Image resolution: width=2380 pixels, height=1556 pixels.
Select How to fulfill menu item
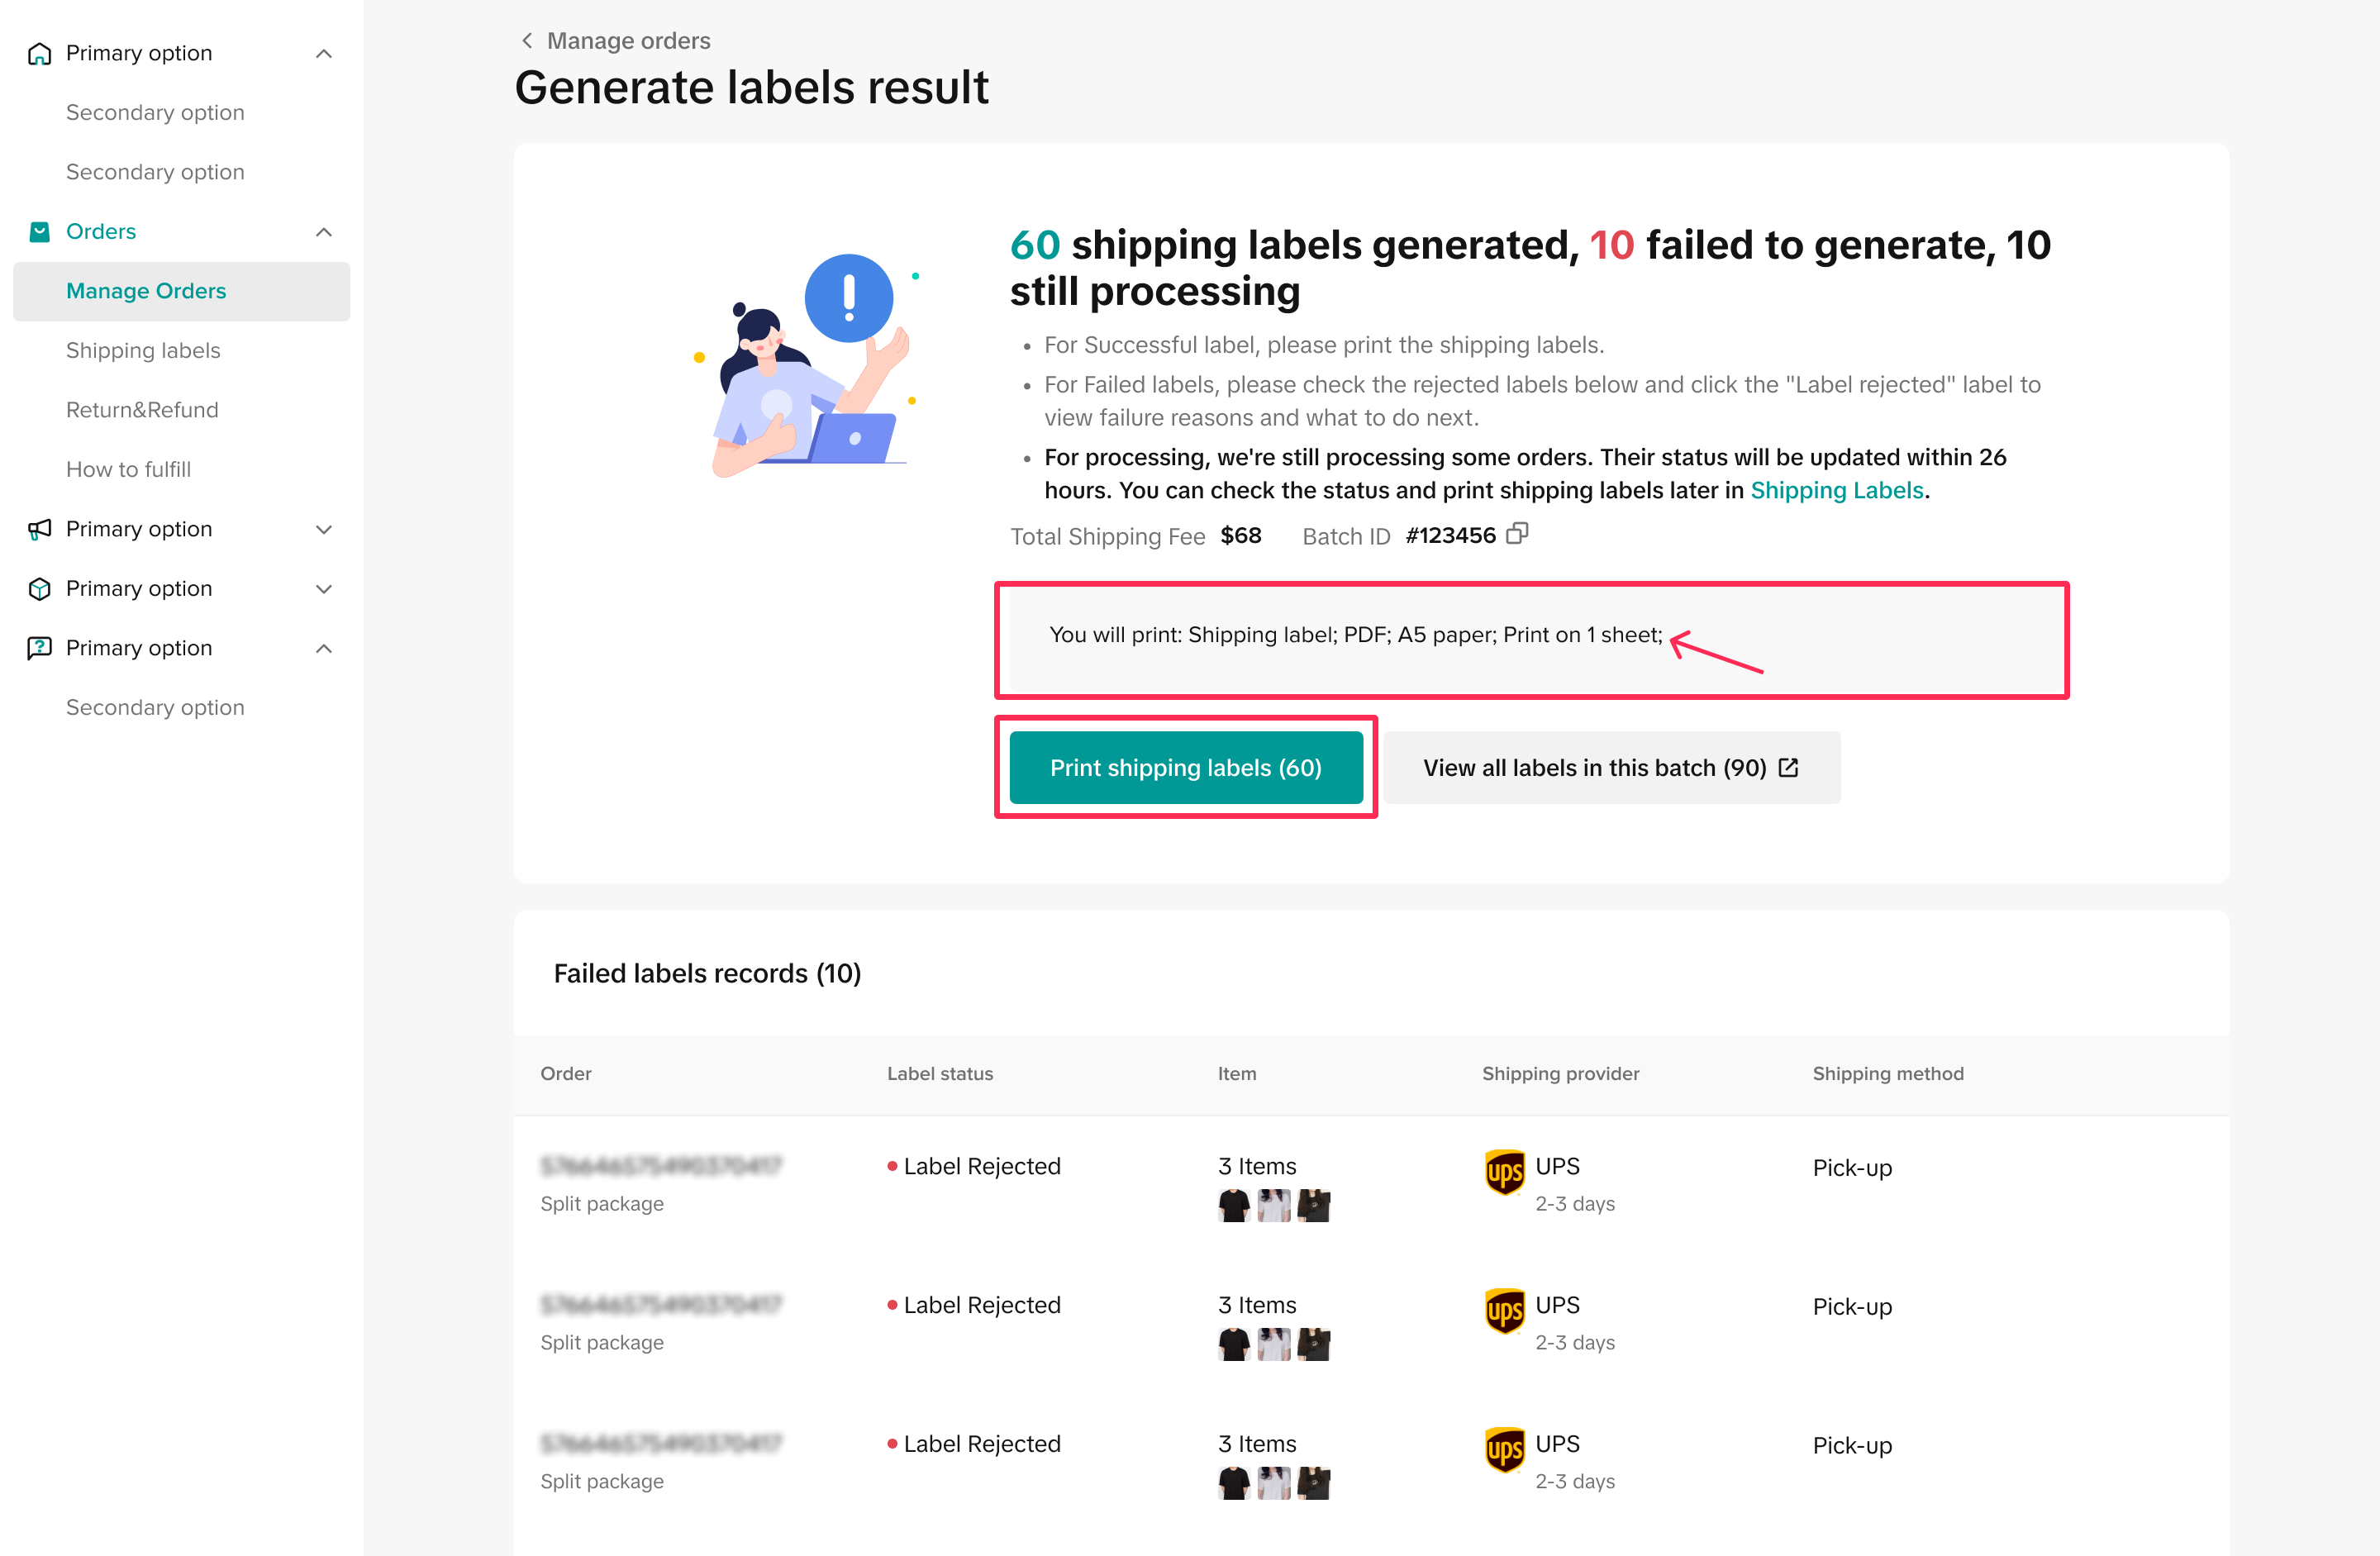click(128, 469)
